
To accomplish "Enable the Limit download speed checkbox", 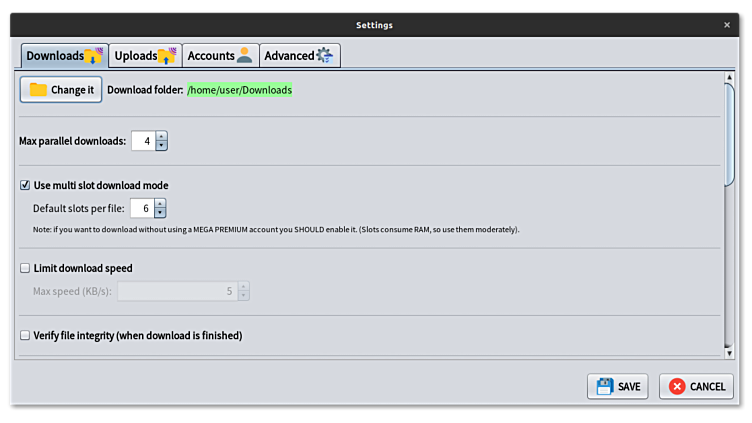I will pos(26,268).
